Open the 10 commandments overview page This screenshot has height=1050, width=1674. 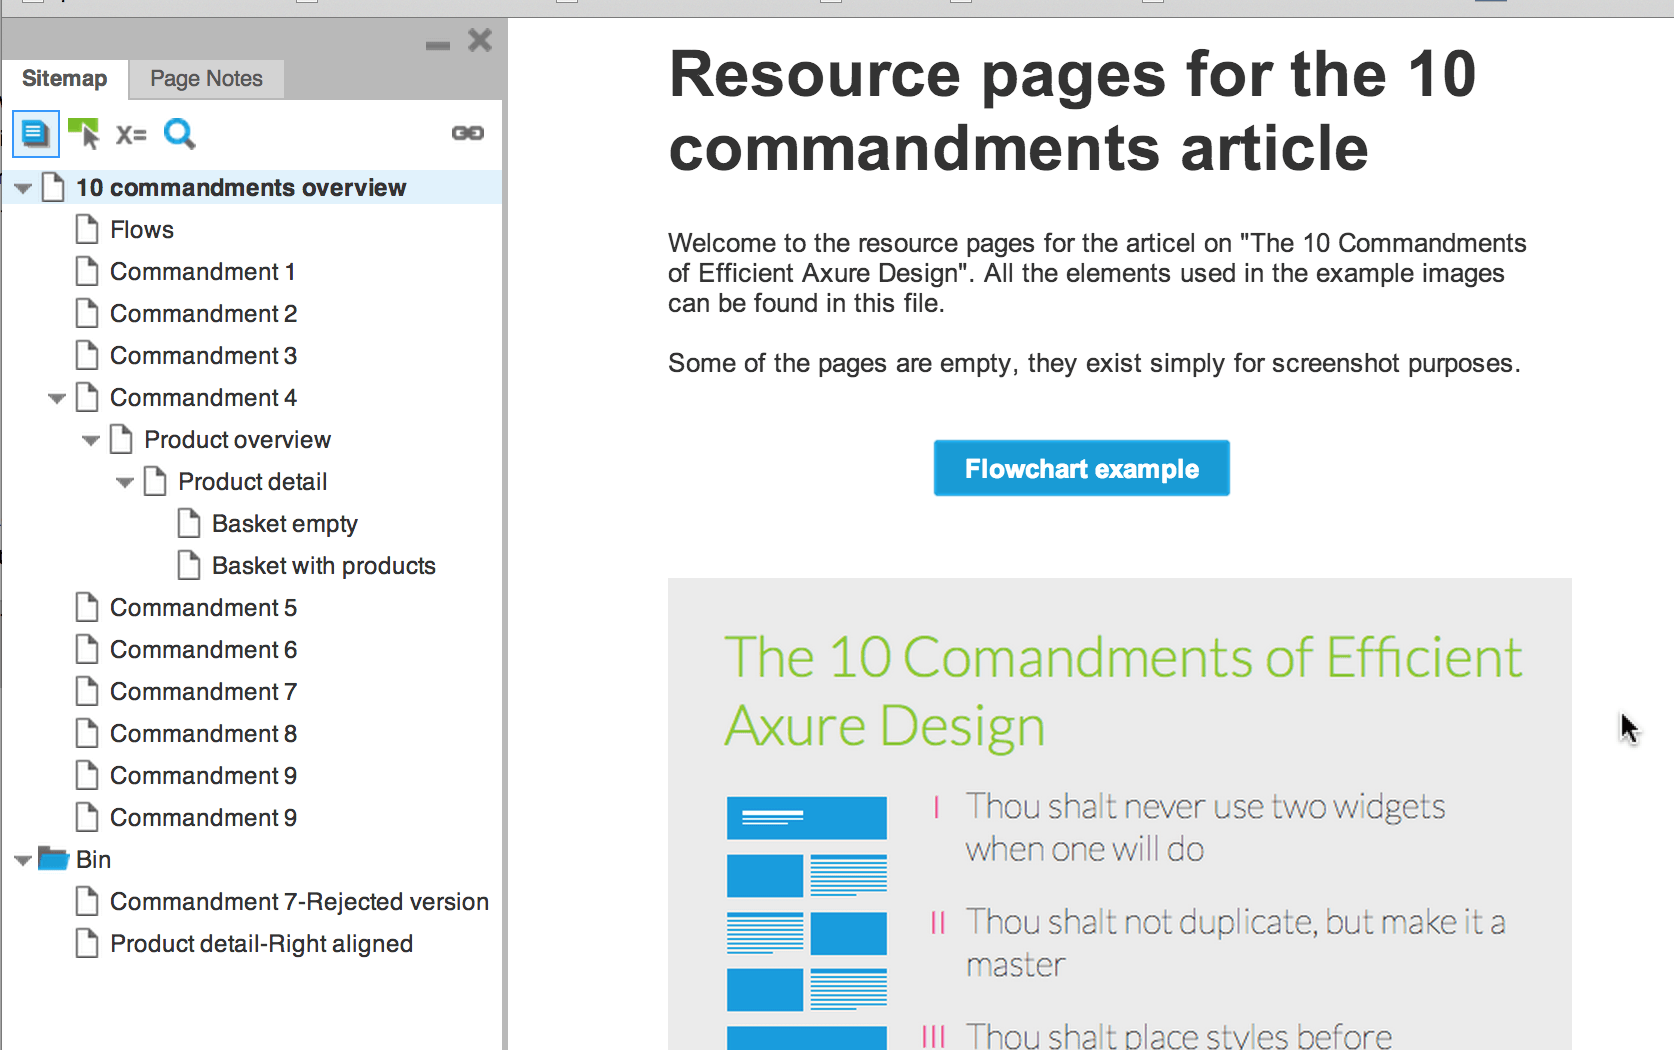tap(241, 188)
